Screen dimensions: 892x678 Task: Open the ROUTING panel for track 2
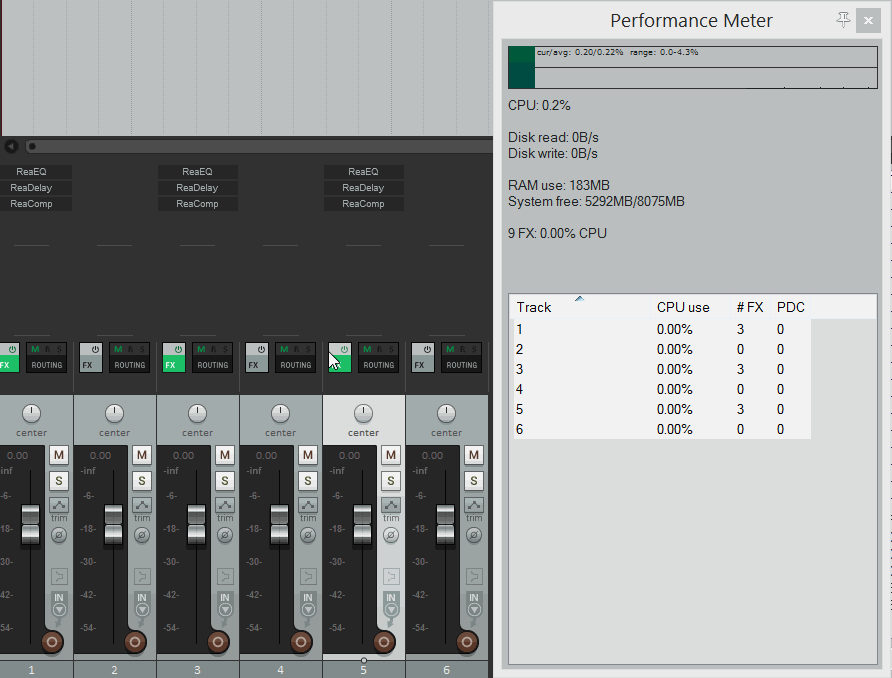[x=130, y=365]
